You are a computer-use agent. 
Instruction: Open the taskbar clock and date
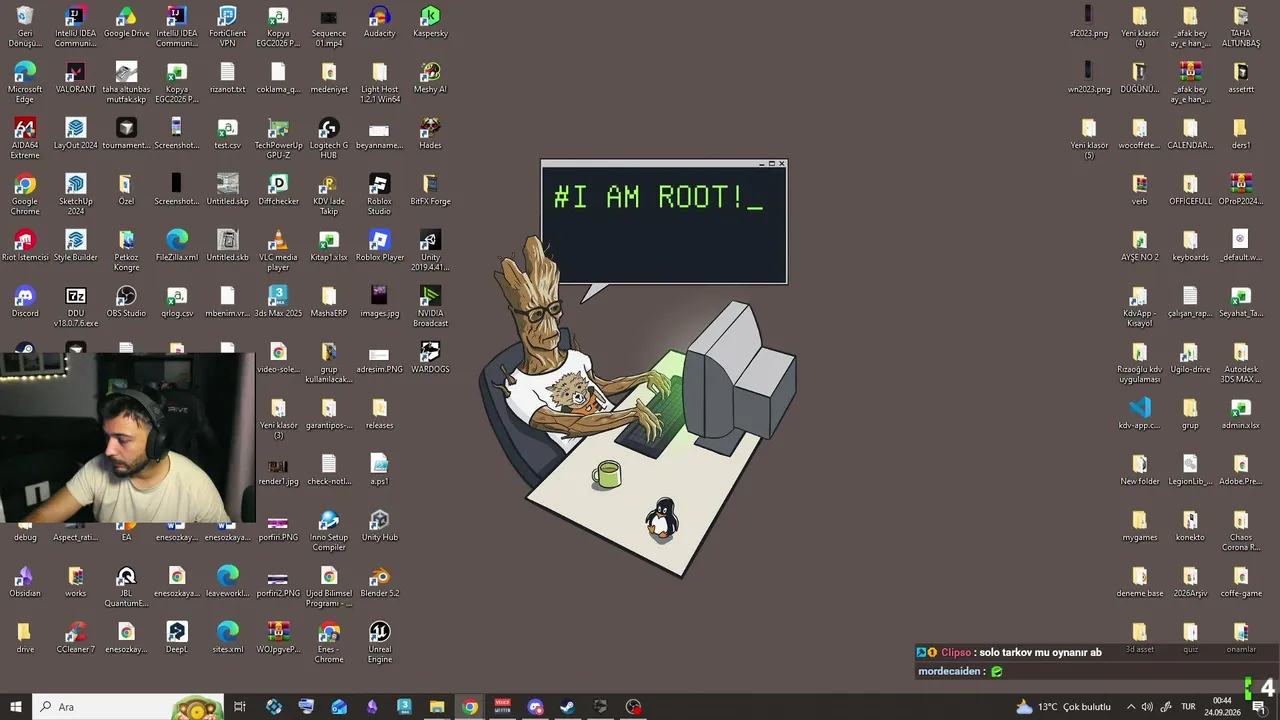pos(1222,707)
